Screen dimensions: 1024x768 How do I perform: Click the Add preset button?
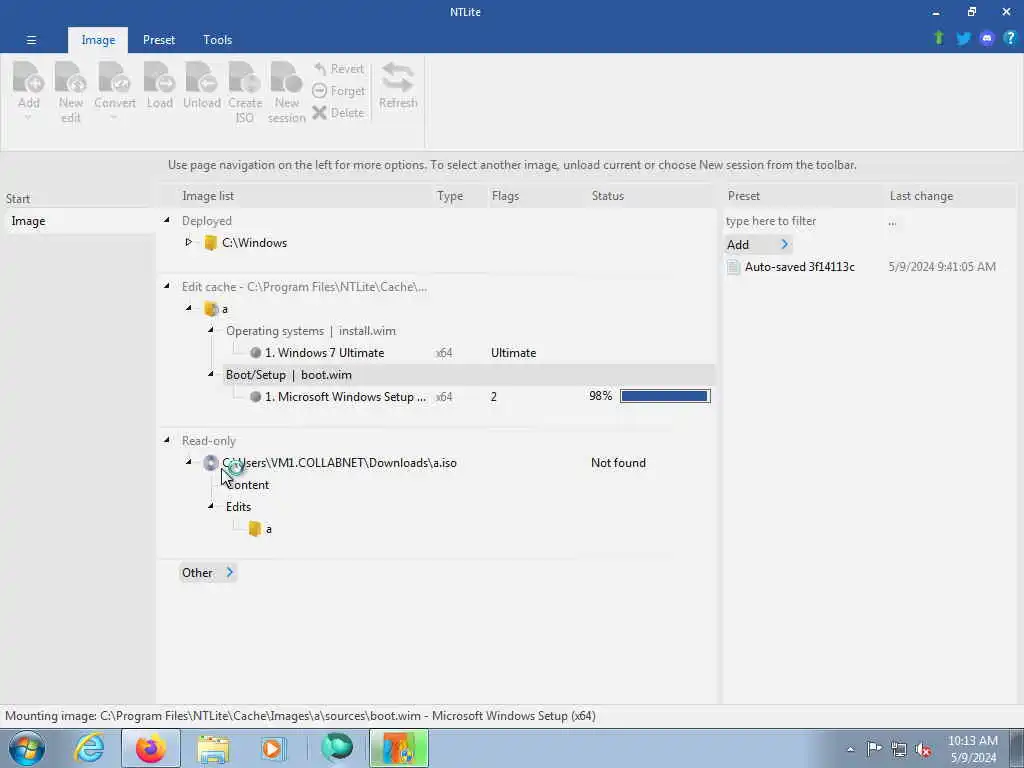758,245
